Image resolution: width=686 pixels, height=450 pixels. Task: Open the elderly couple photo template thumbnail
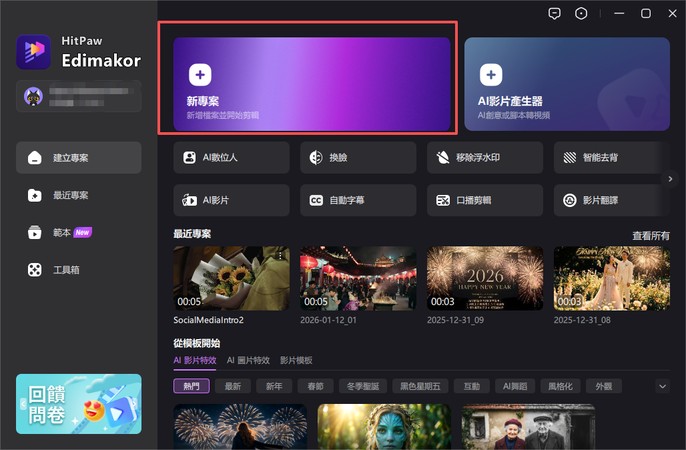(x=528, y=427)
